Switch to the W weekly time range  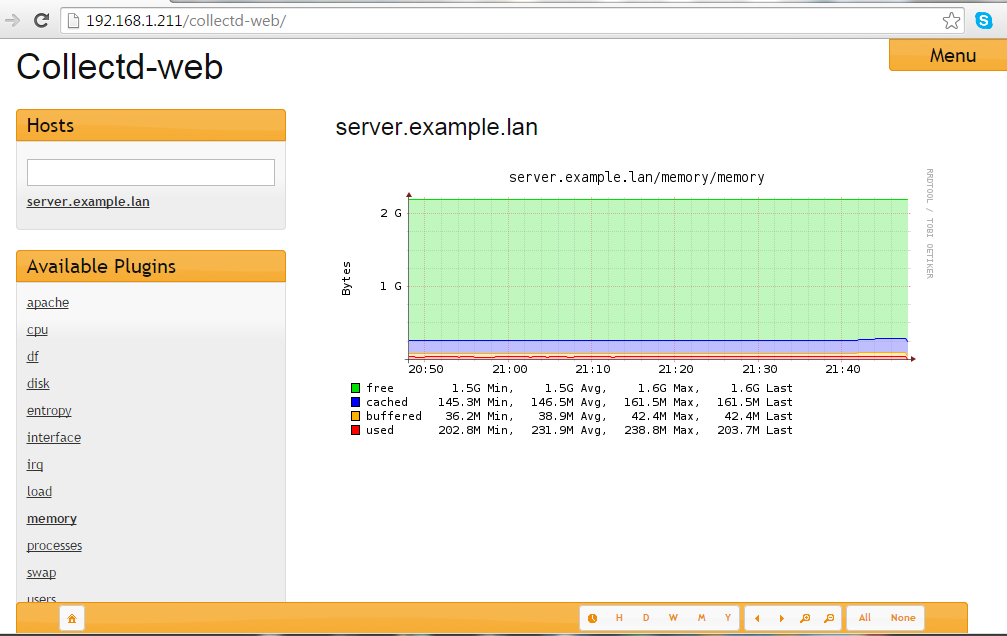click(673, 618)
